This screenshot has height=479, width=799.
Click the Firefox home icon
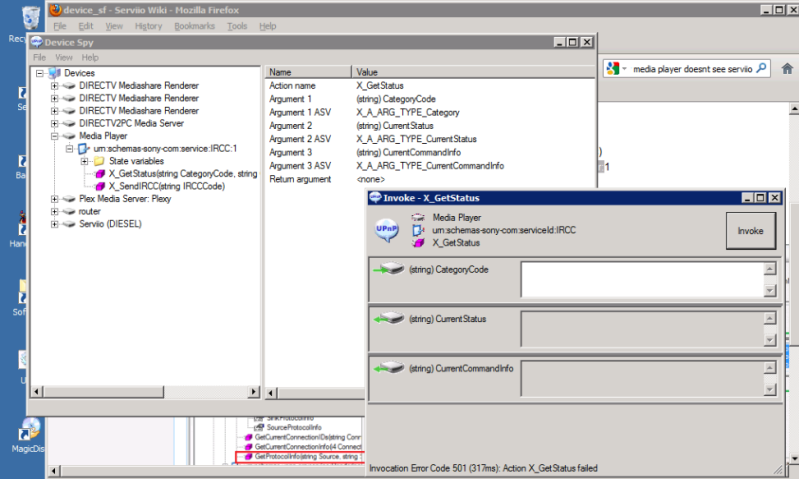pos(787,68)
